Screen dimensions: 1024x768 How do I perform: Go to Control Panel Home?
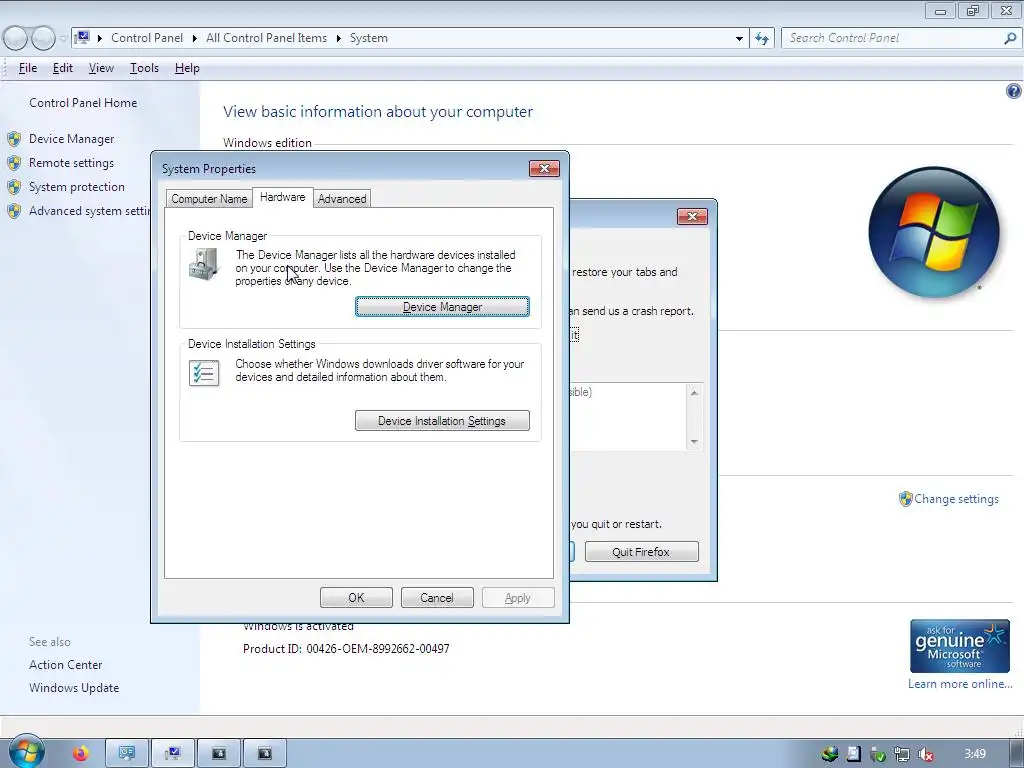pos(83,103)
